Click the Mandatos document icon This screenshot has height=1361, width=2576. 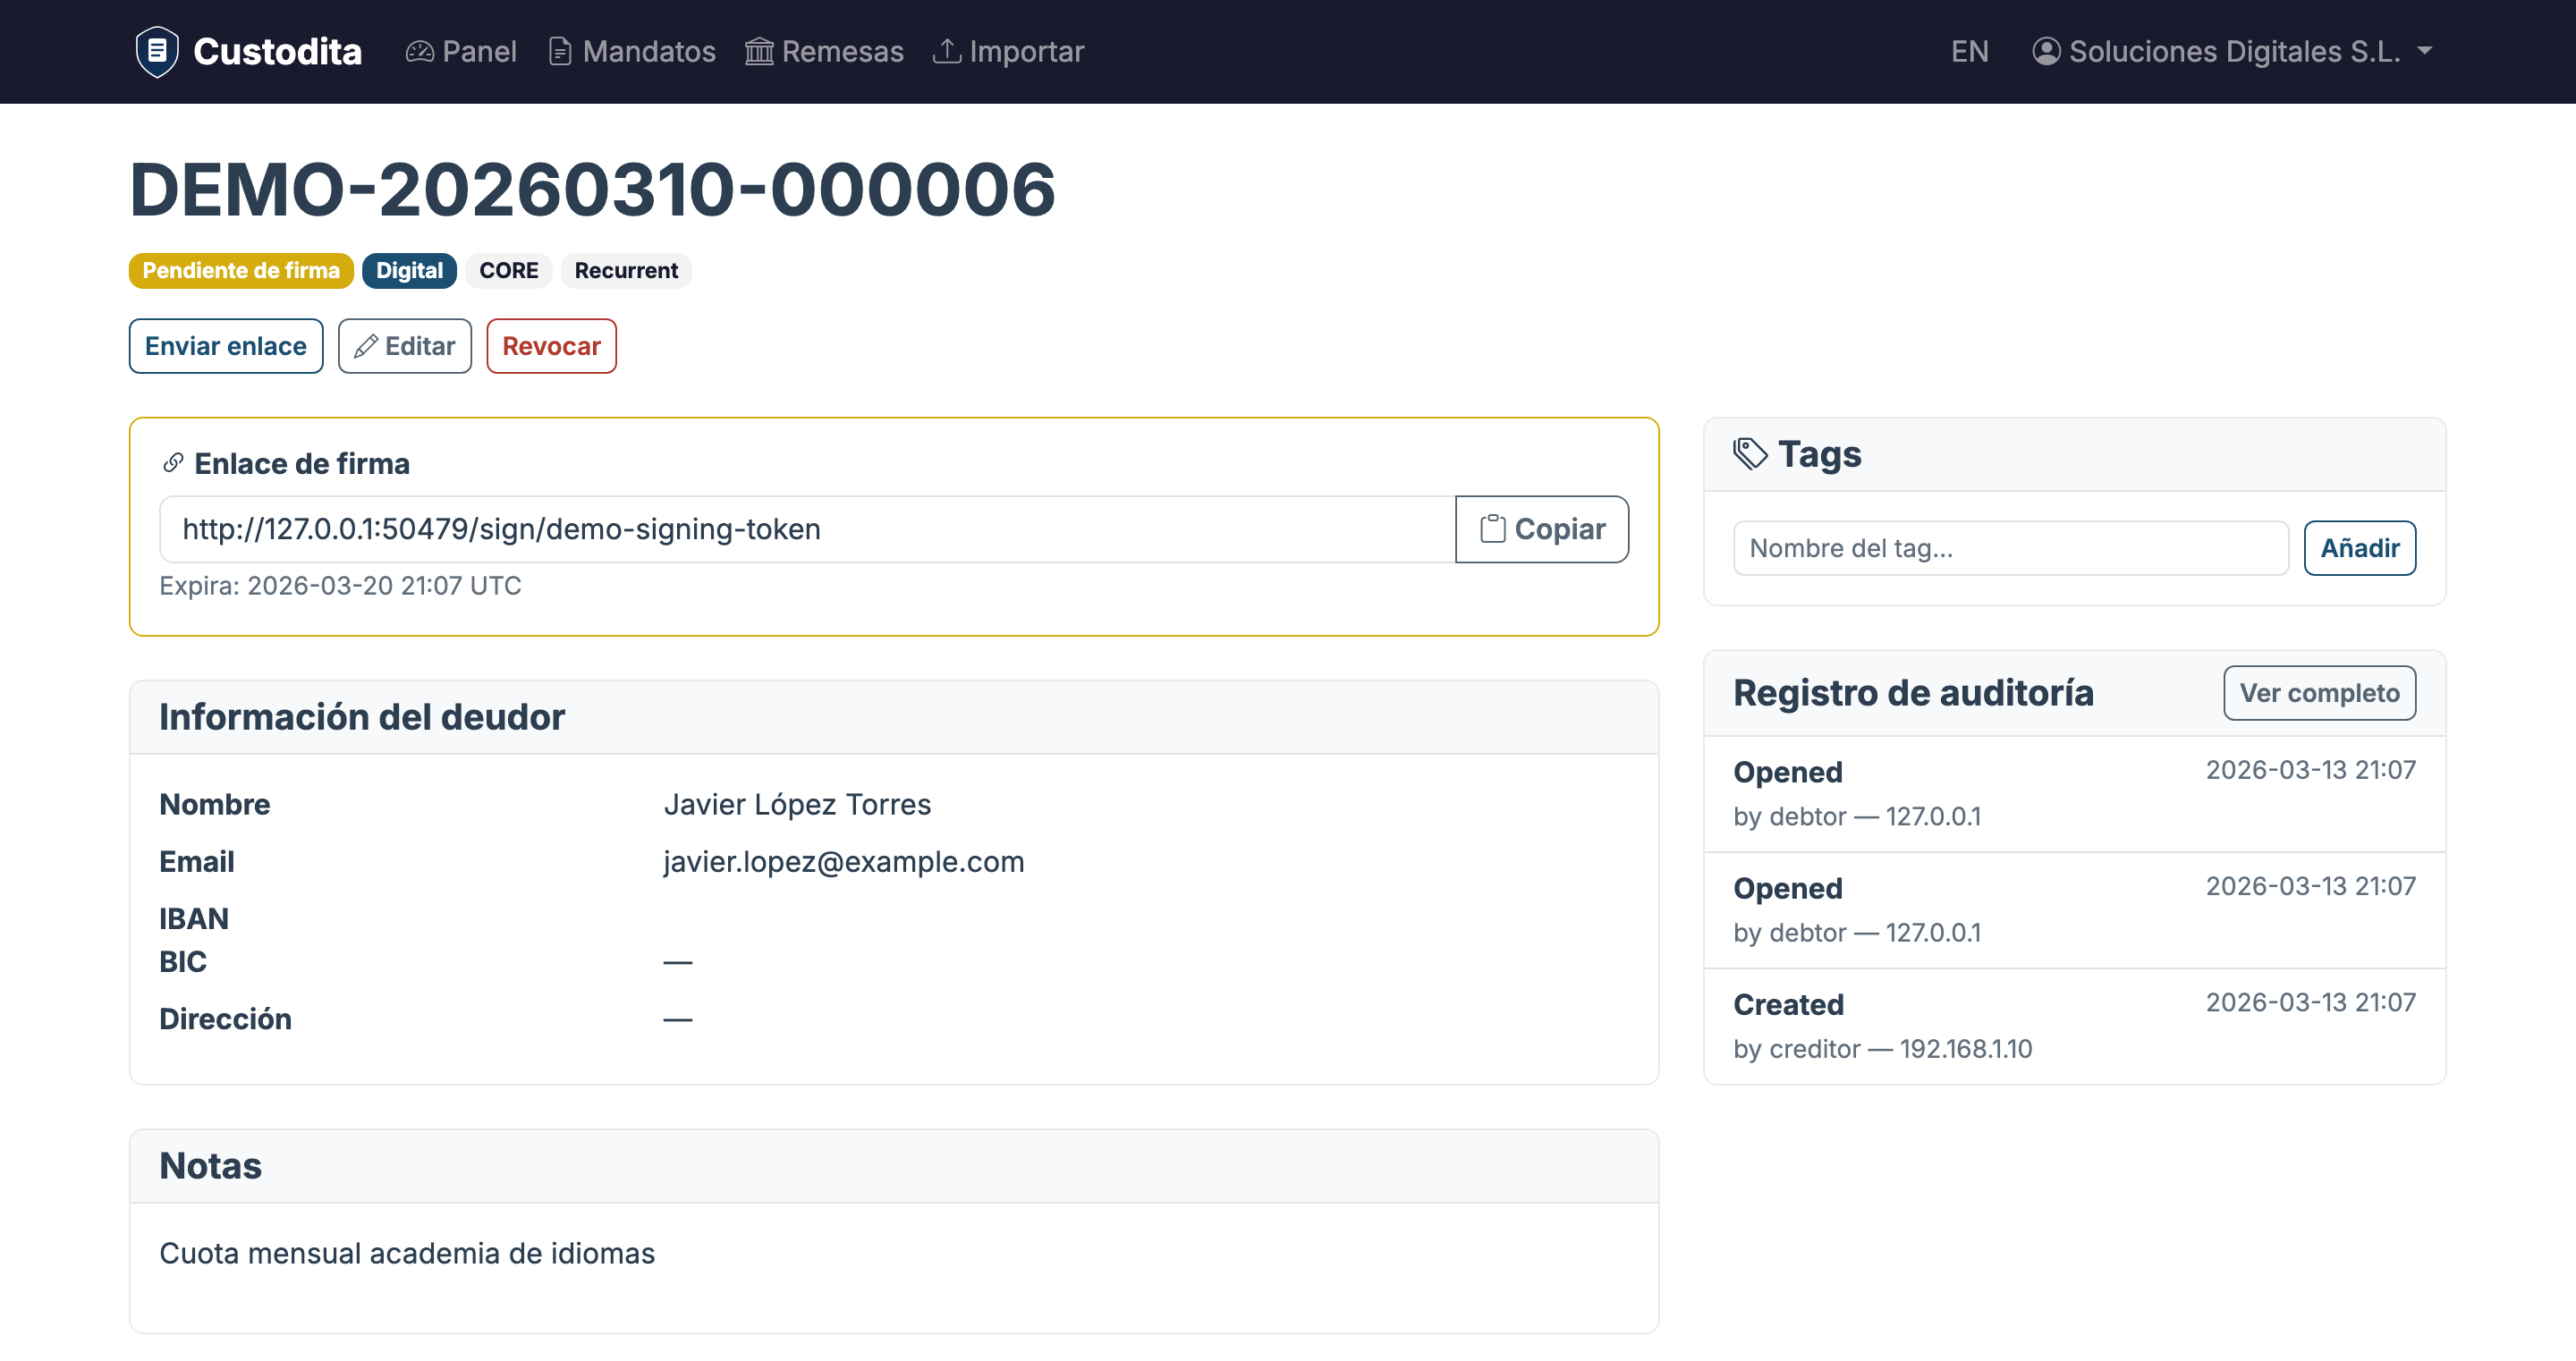(560, 51)
